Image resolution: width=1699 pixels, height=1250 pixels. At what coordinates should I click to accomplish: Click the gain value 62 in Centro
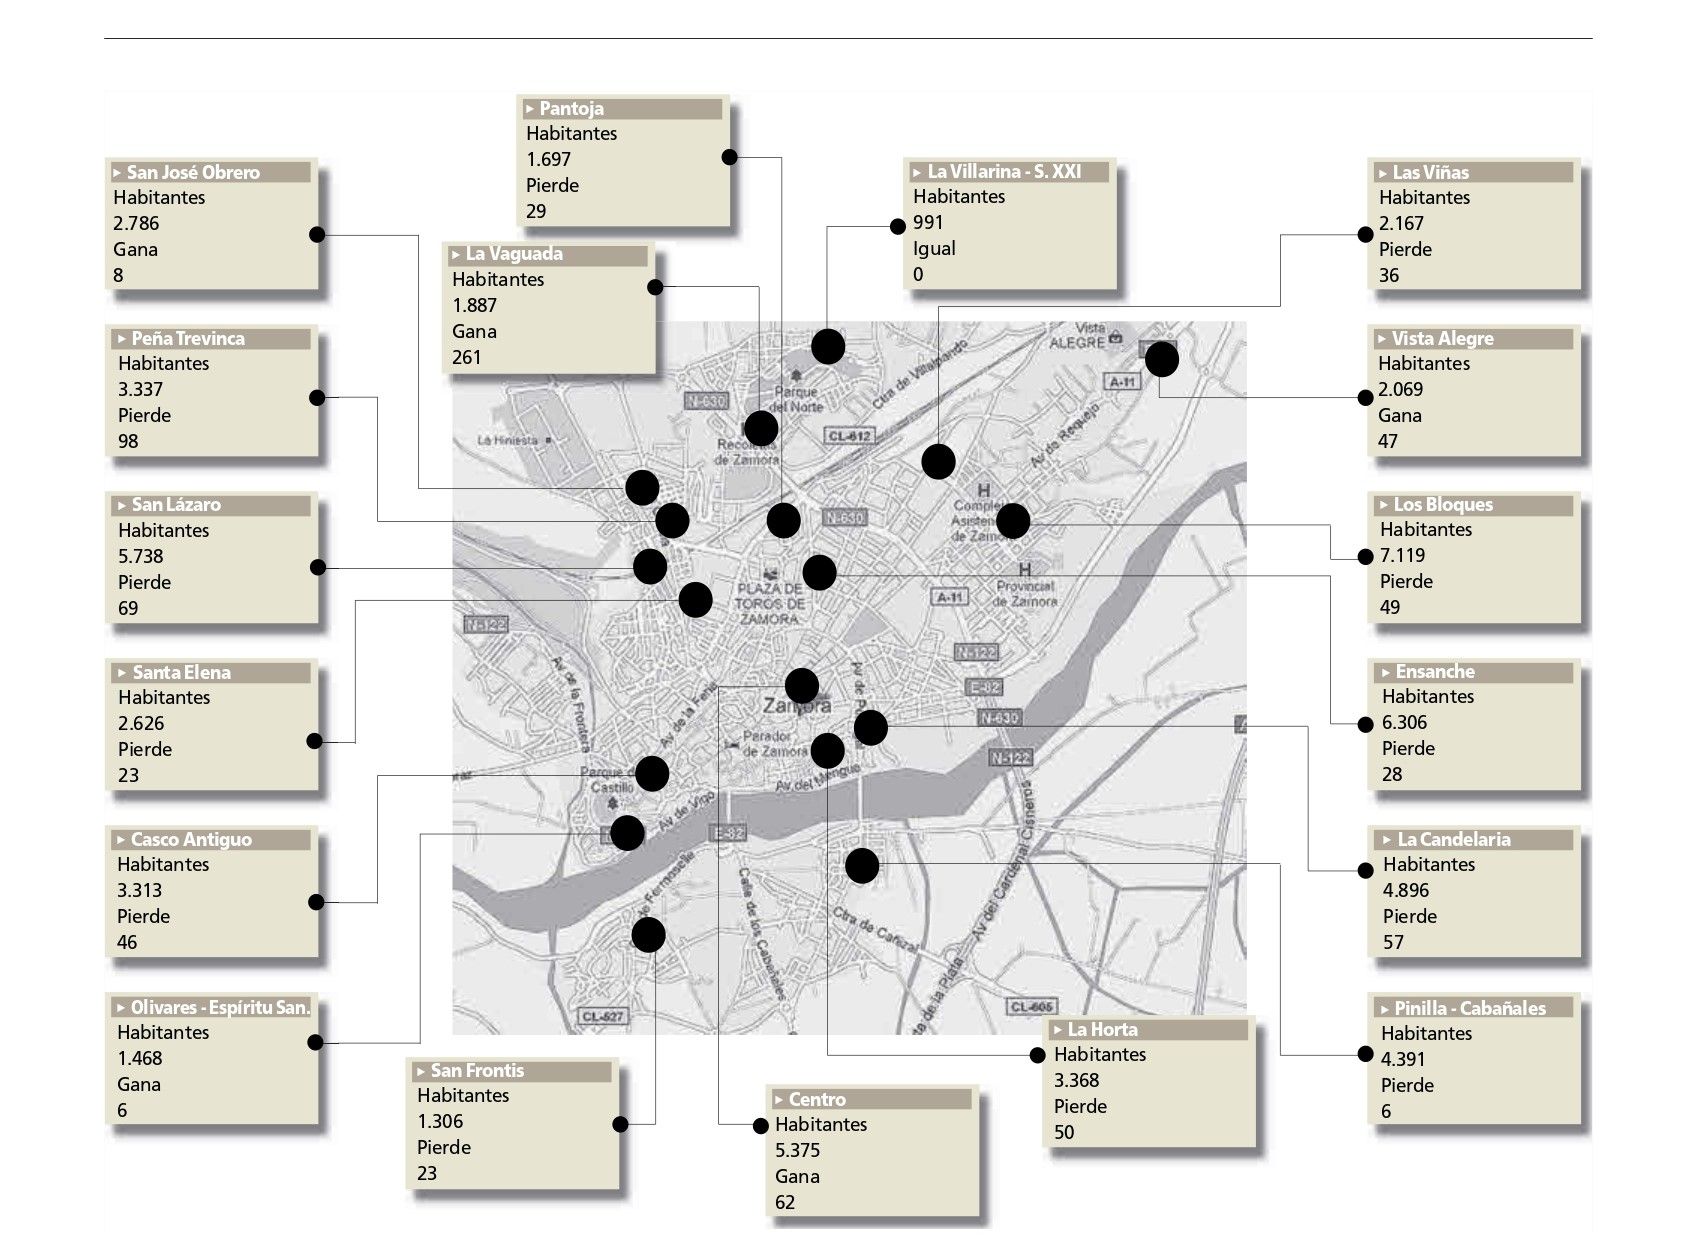[785, 1202]
